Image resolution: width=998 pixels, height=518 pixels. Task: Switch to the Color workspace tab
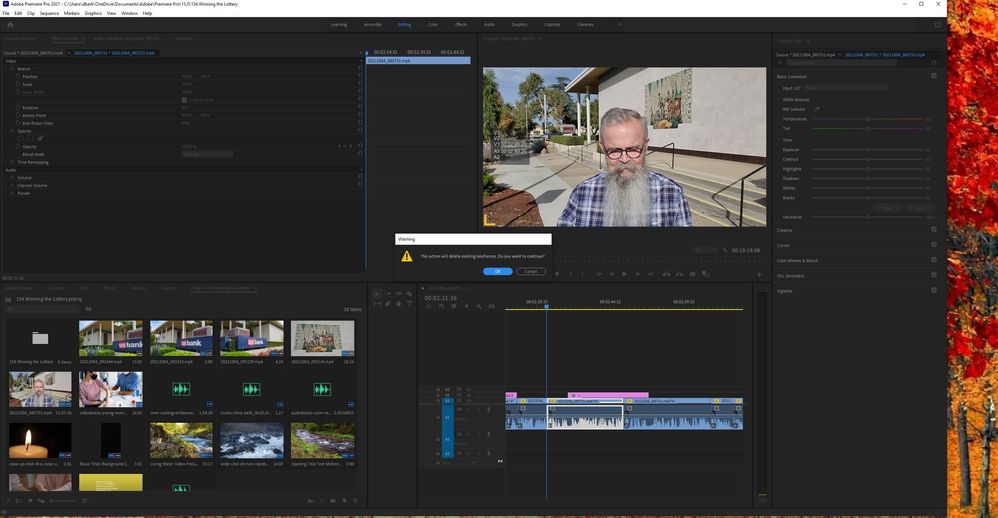pos(432,24)
